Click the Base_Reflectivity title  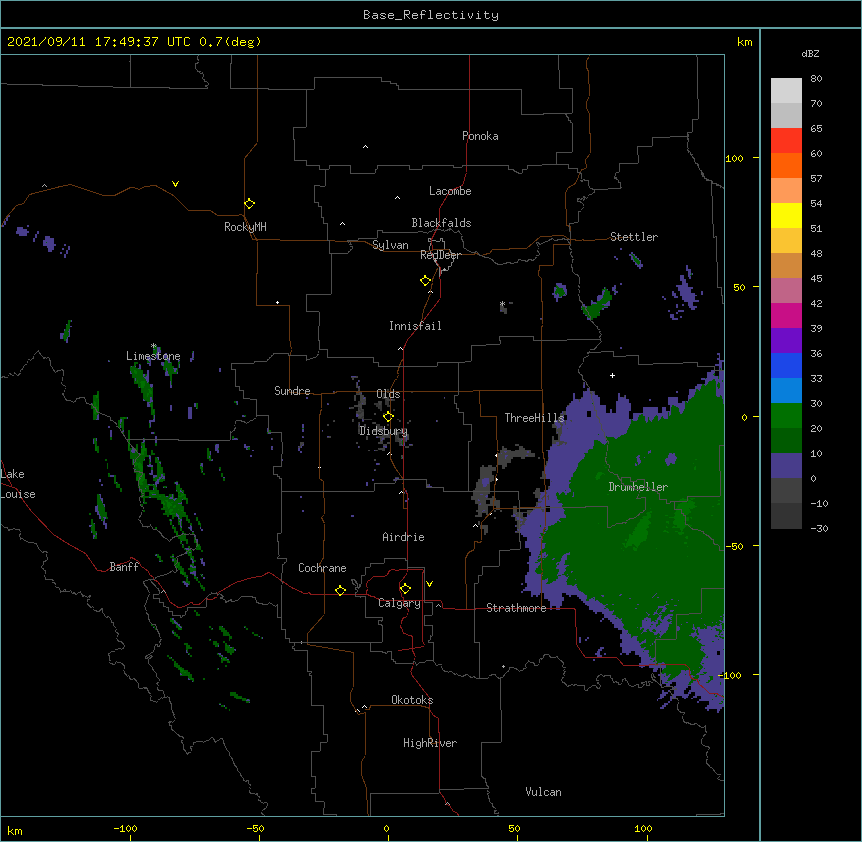click(431, 15)
